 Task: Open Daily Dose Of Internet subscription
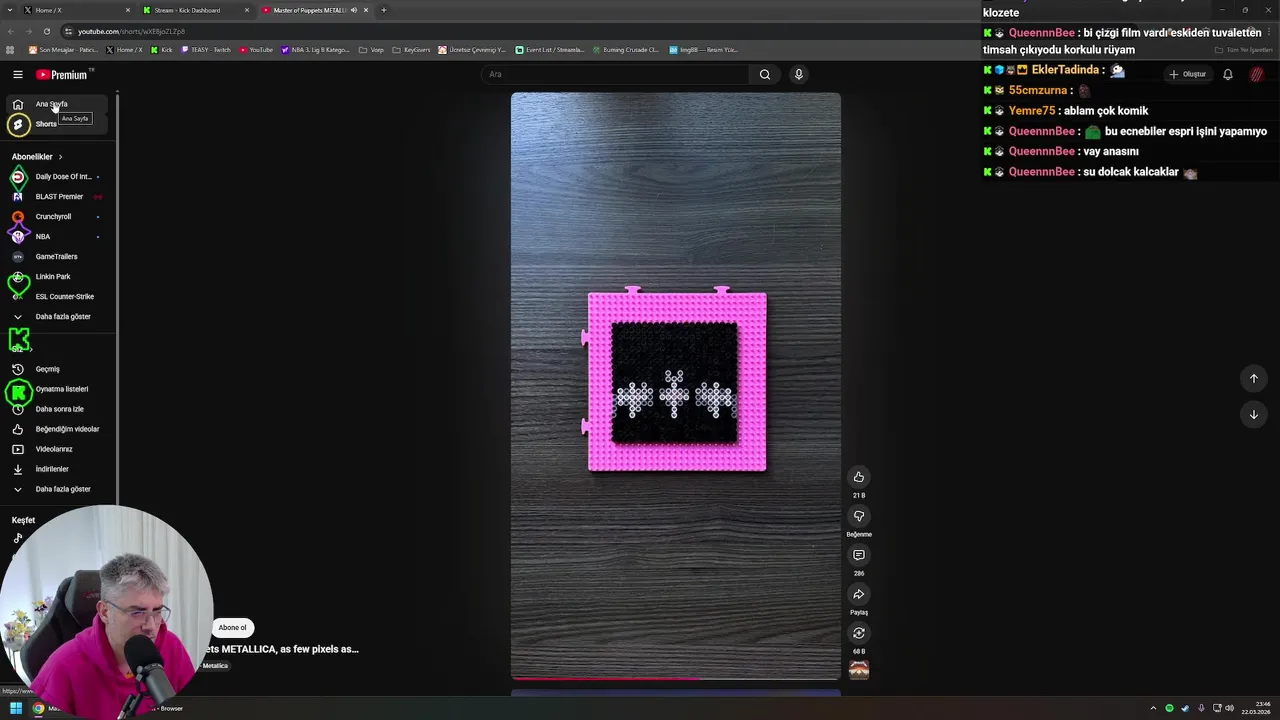pyautogui.click(x=57, y=177)
